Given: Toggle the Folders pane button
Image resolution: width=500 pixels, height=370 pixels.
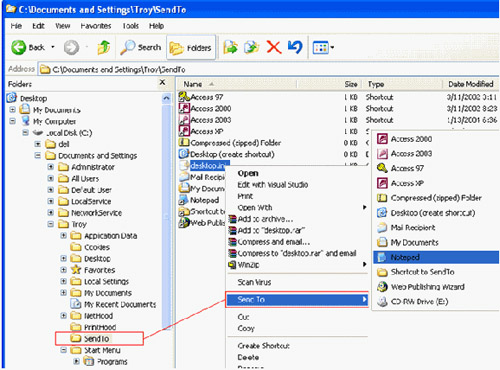Looking at the screenshot, I should pyautogui.click(x=191, y=48).
